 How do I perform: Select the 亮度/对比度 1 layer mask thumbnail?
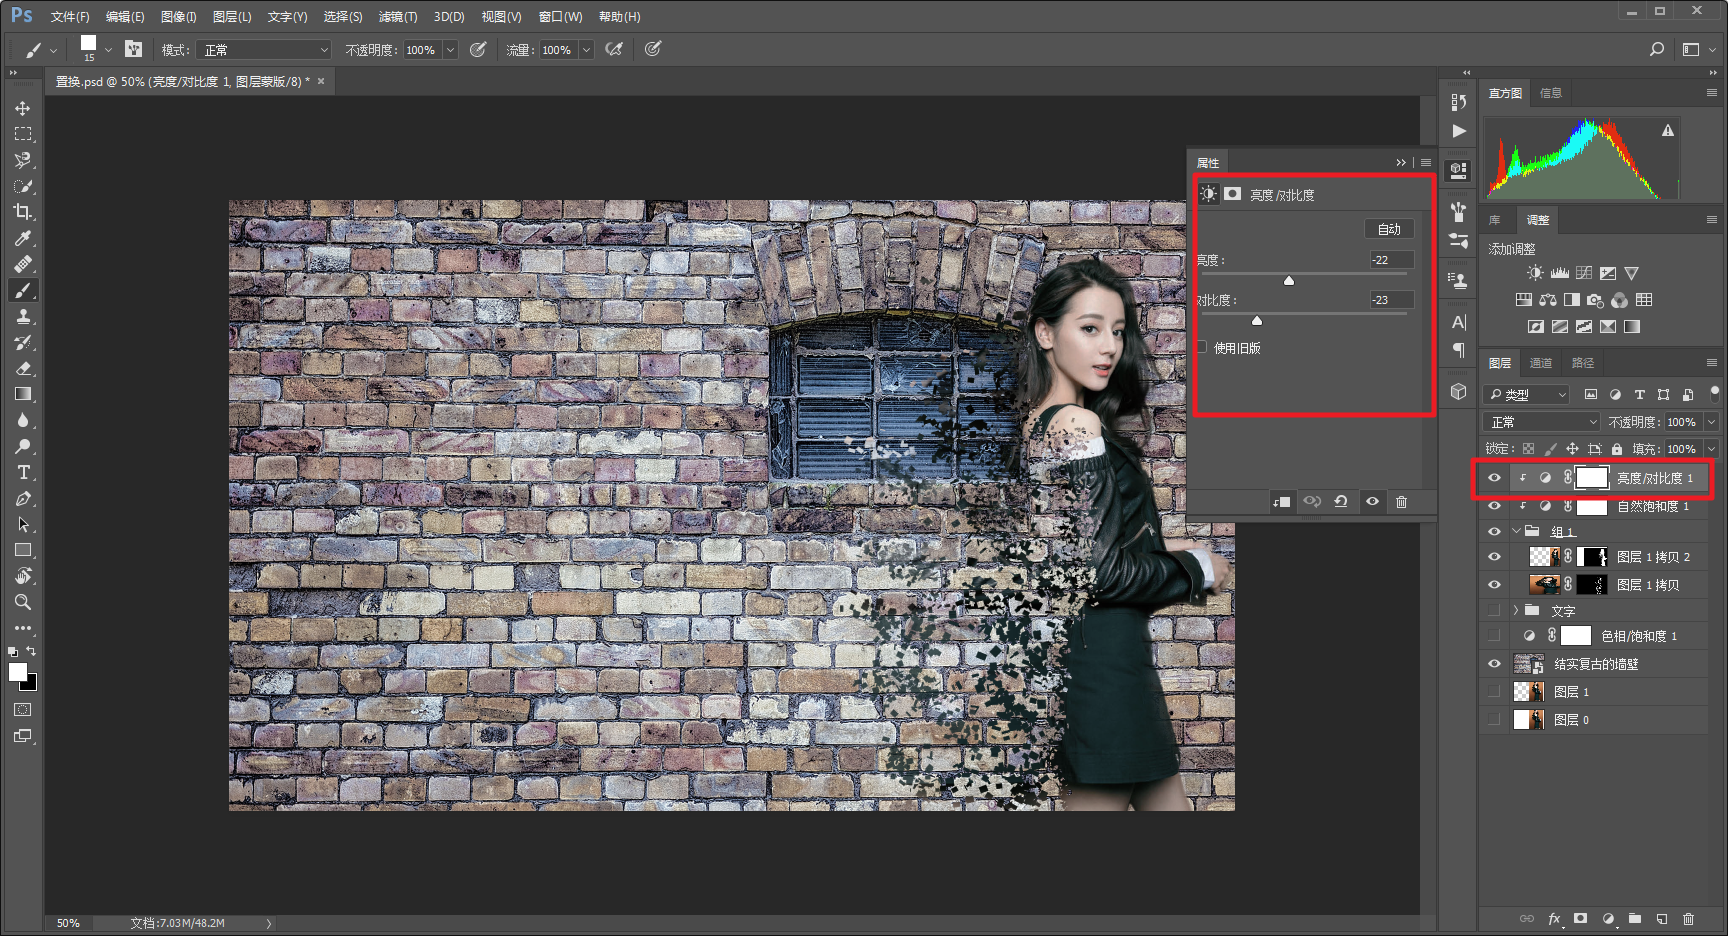point(1592,478)
